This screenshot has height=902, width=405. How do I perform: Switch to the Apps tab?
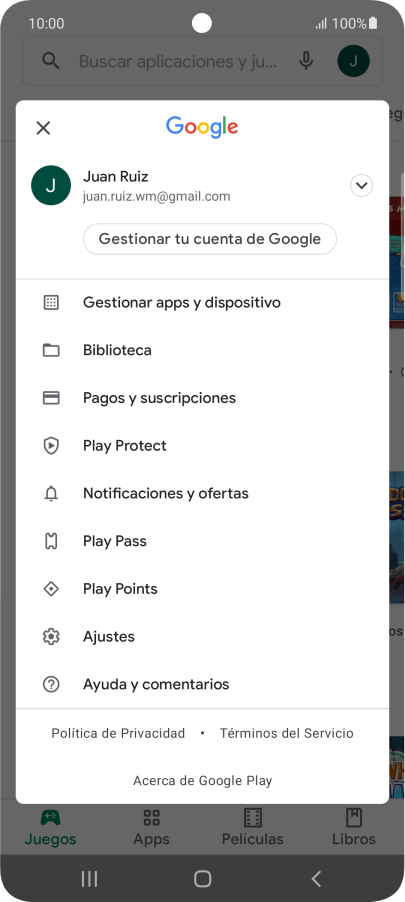pos(151,827)
